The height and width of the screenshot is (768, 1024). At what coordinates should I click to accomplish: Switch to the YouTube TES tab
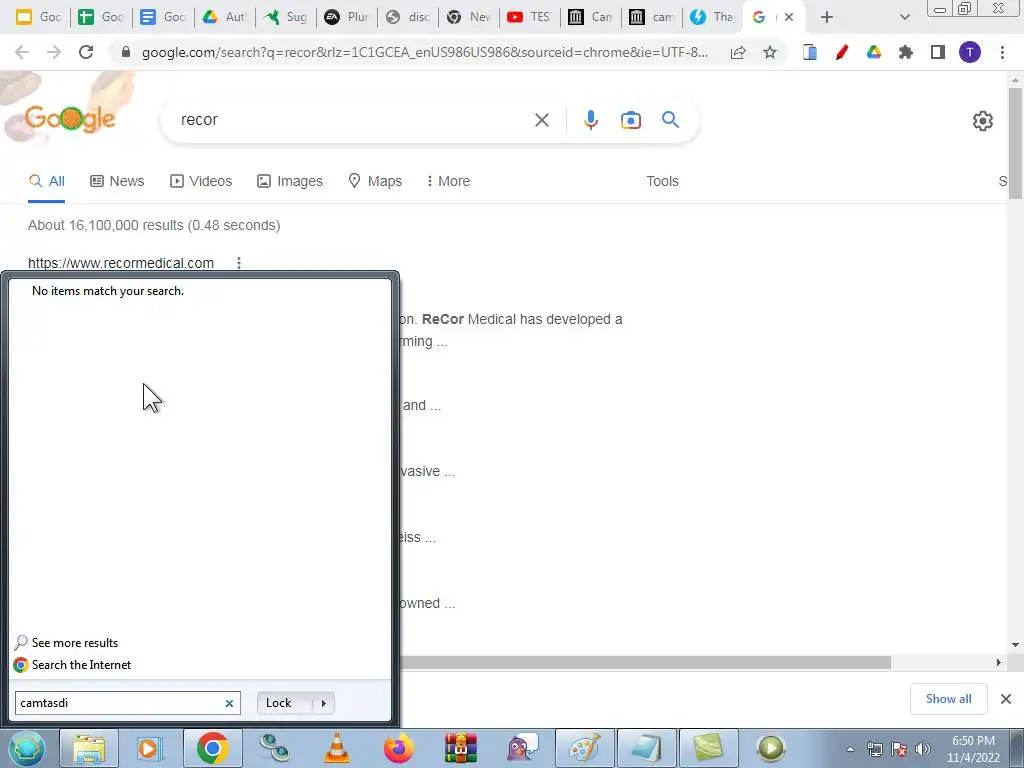point(529,17)
